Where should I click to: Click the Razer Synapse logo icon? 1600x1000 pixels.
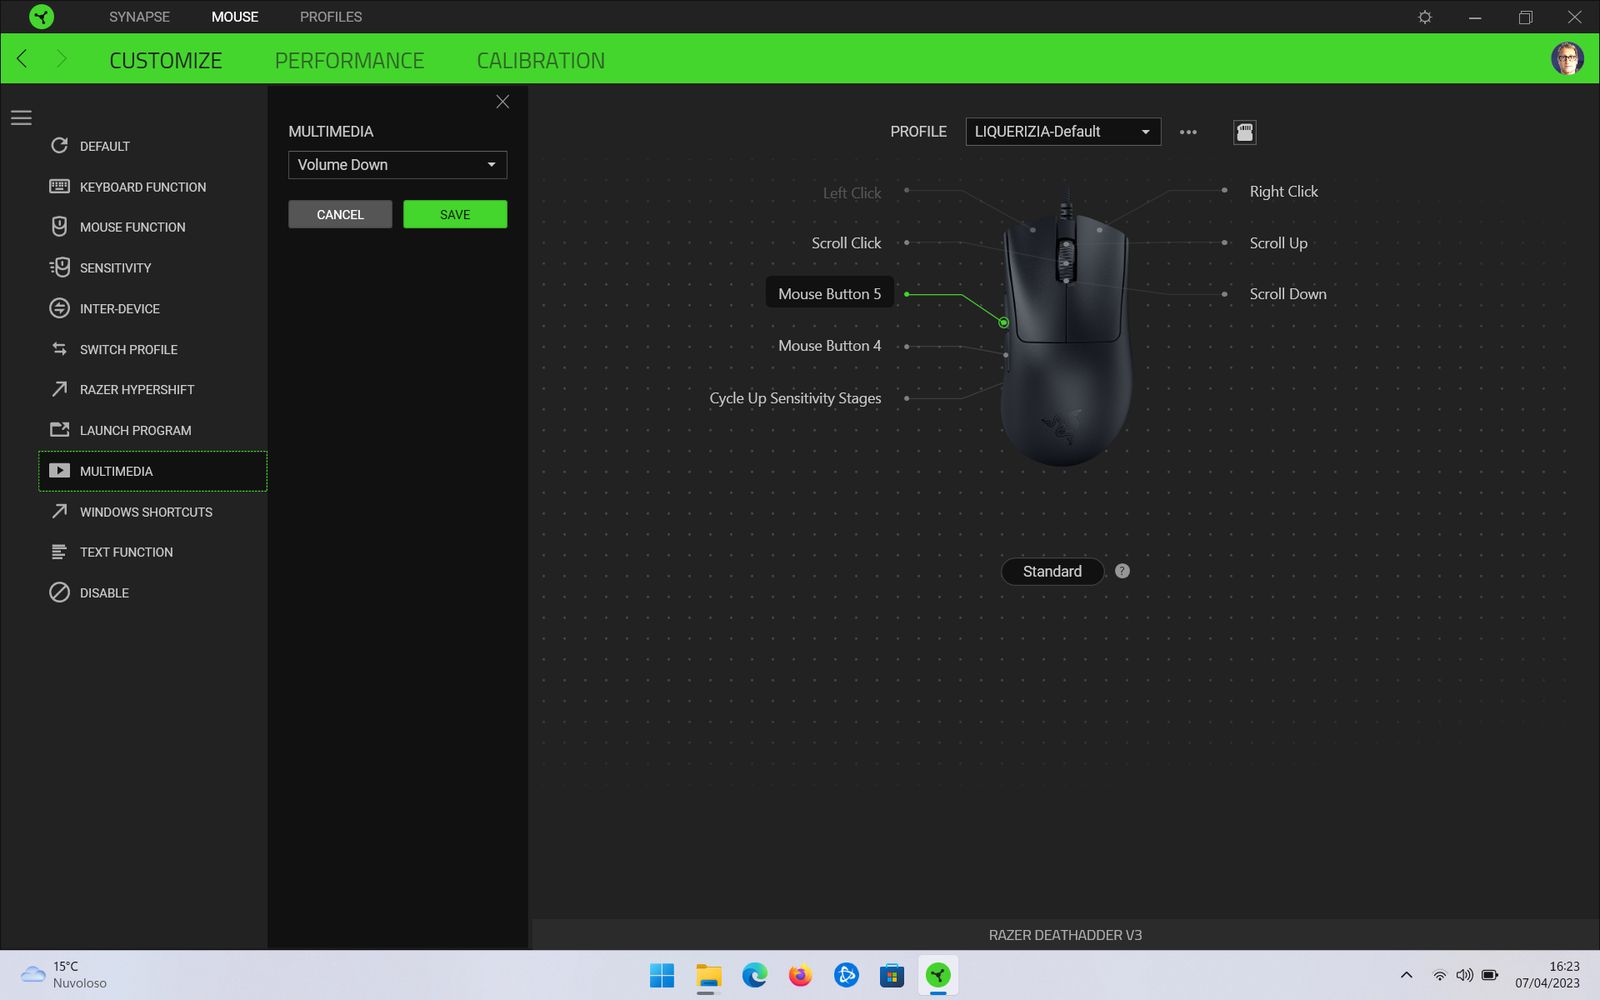click(x=41, y=17)
